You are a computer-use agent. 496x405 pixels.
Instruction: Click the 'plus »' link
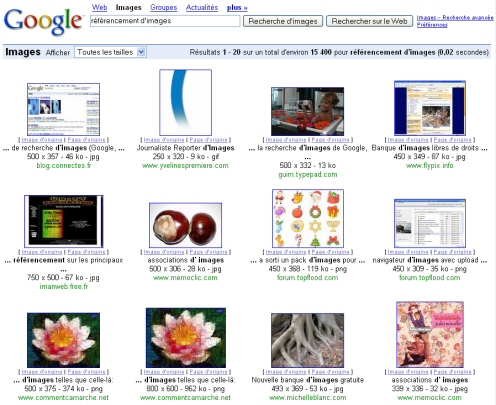tap(237, 7)
